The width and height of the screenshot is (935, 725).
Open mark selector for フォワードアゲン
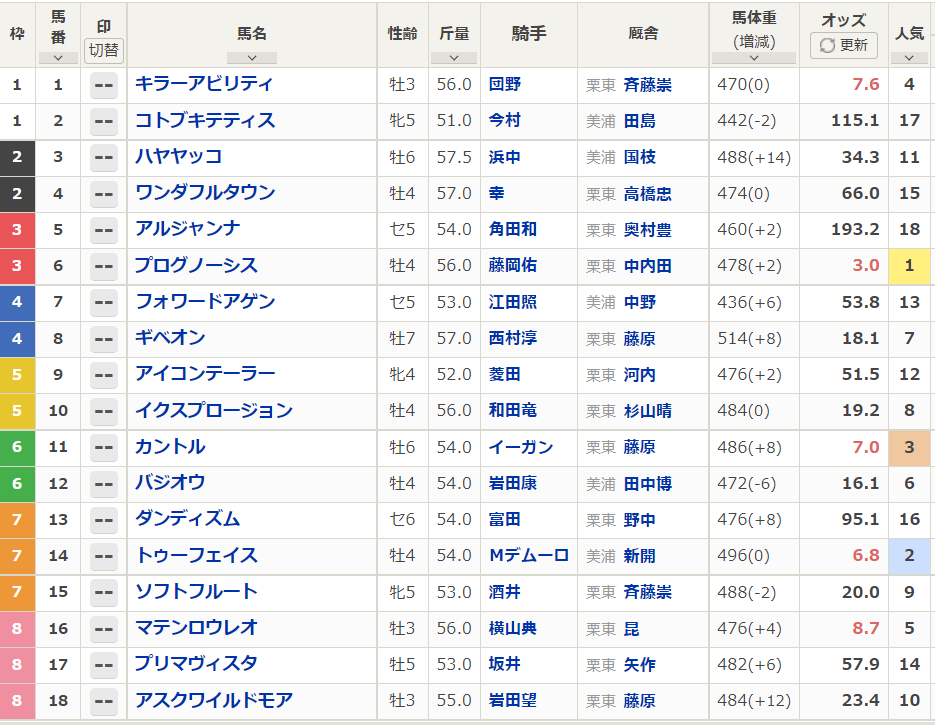(104, 302)
